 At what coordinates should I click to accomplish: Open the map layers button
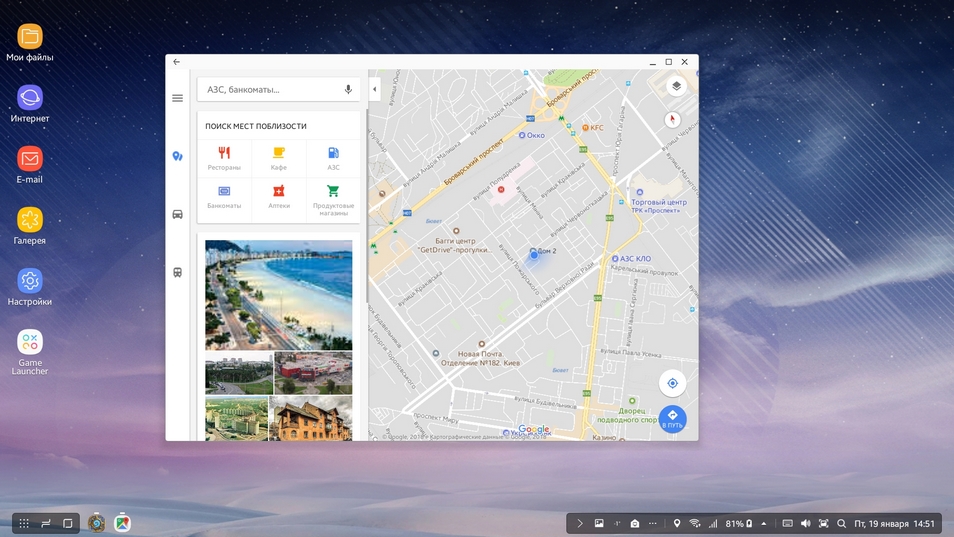tap(676, 86)
